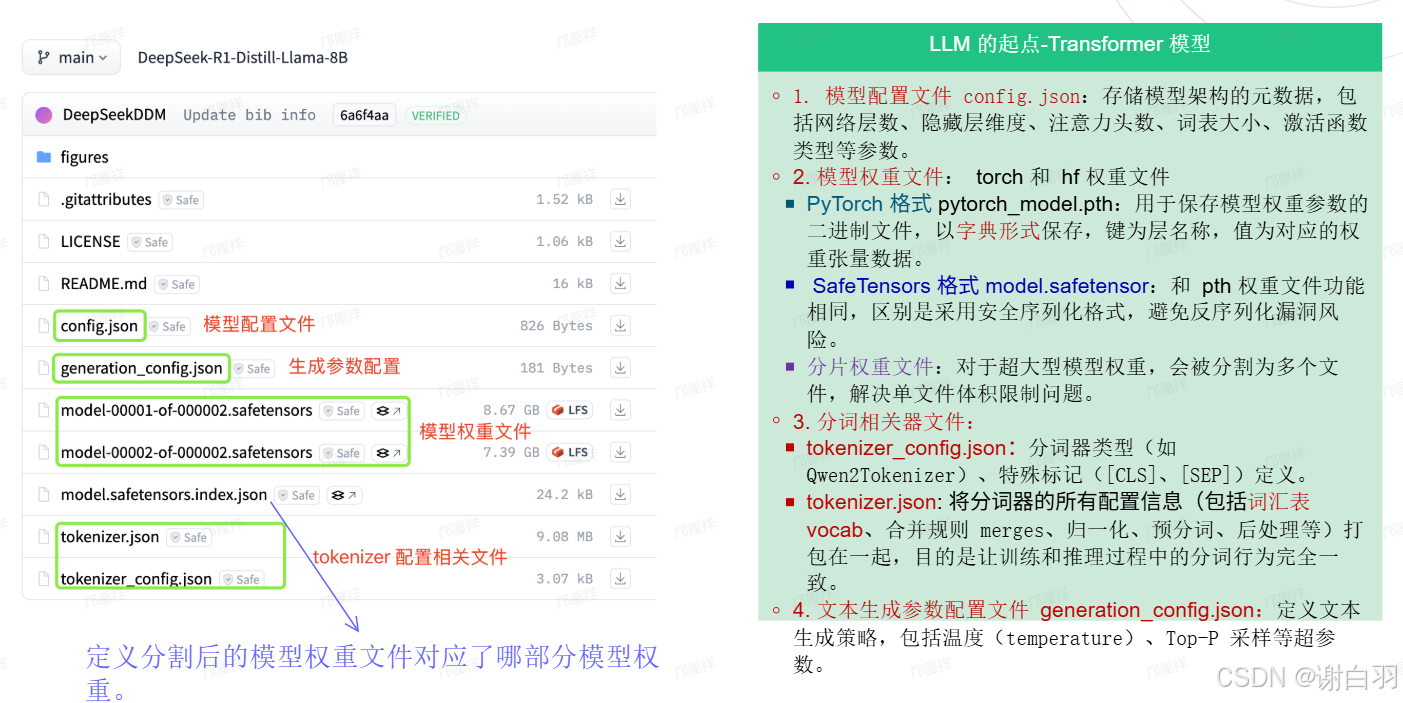Download the LICENSE file
Viewport: 1403px width, 703px height.
[621, 241]
